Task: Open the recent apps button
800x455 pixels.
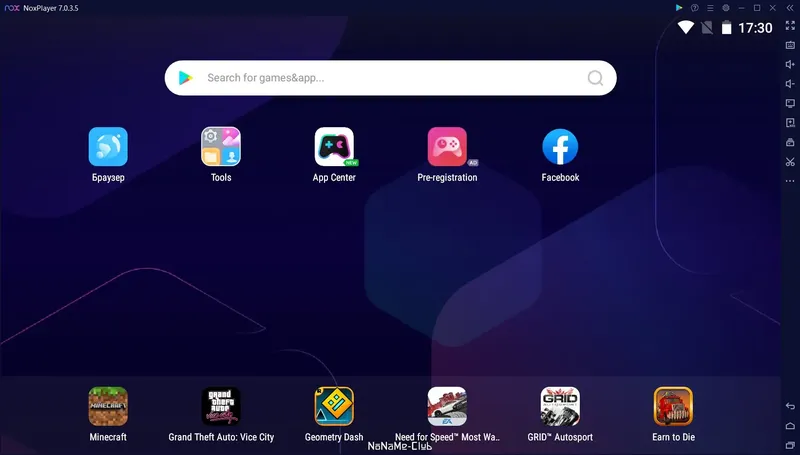Action: tap(790, 445)
